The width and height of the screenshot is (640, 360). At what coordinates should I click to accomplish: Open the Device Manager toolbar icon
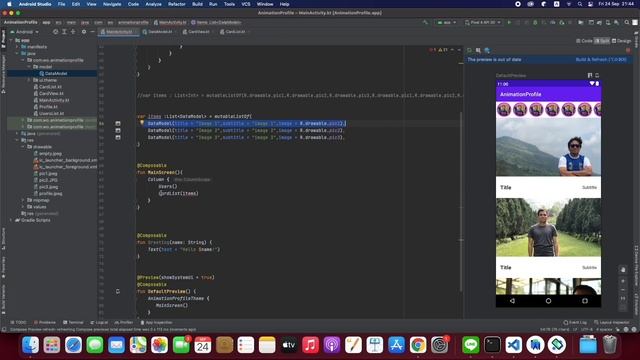click(607, 22)
